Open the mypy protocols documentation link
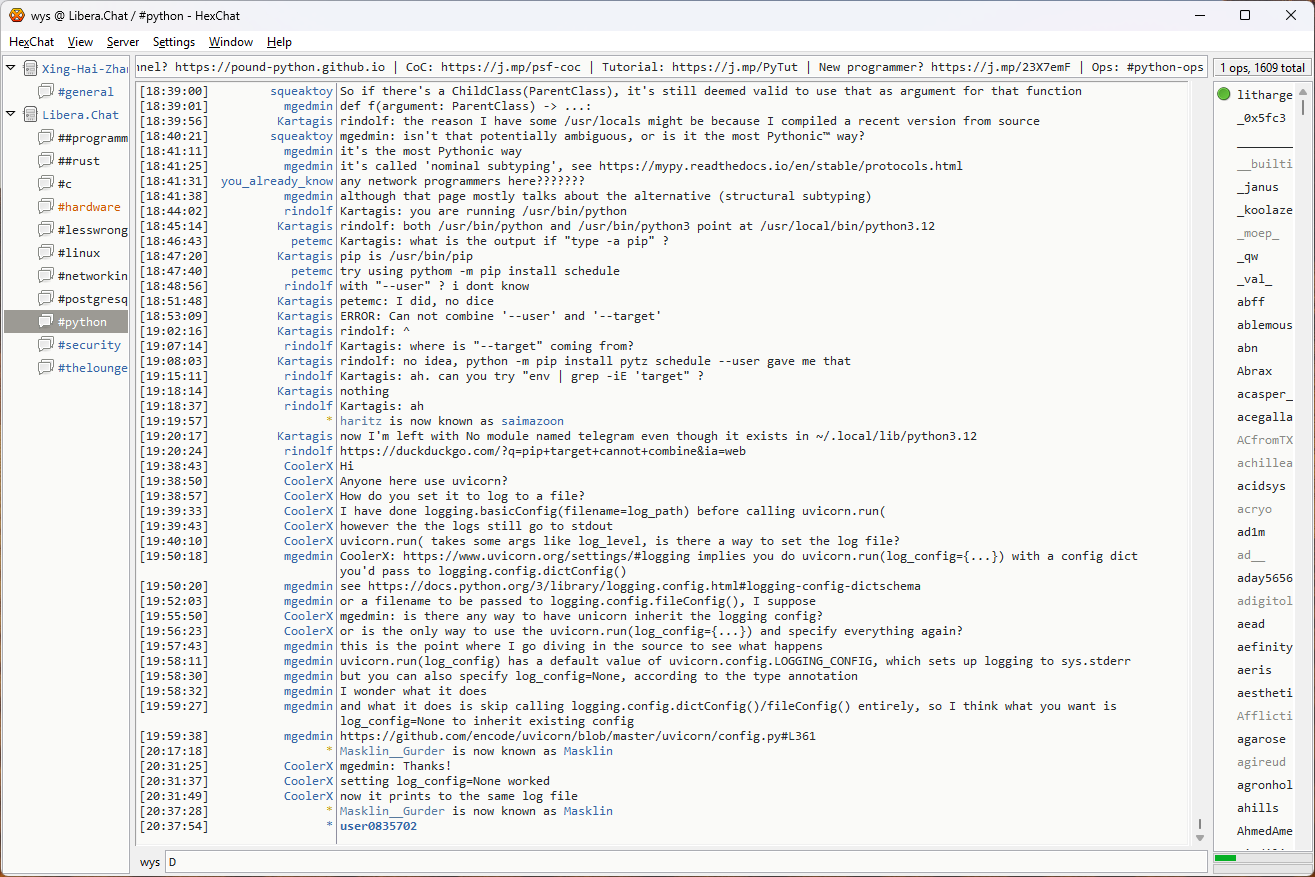The image size is (1315, 877). pyautogui.click(x=781, y=166)
